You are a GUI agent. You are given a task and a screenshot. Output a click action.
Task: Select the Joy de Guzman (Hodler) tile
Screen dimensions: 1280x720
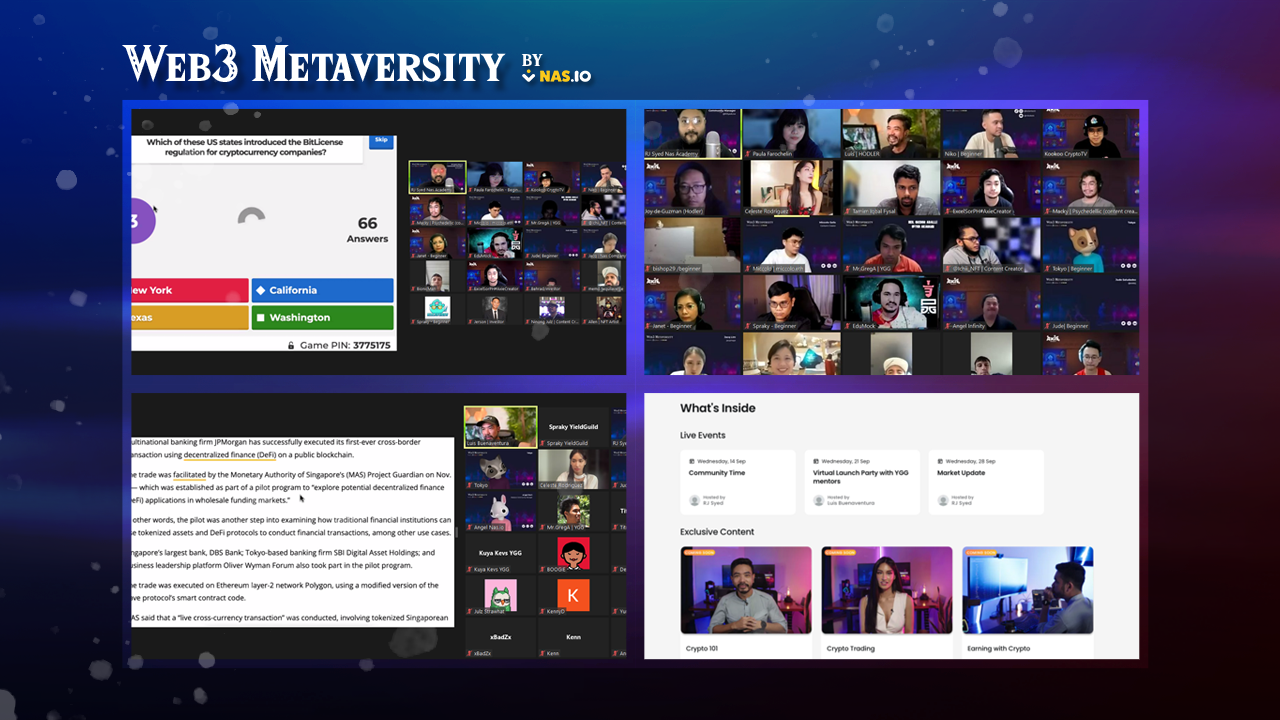tap(693, 188)
